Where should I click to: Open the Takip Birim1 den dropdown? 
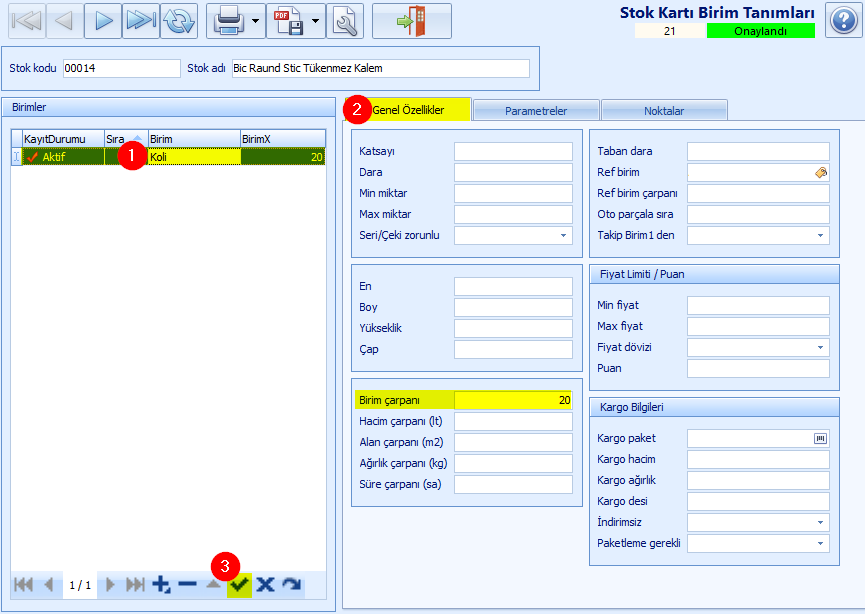pyautogui.click(x=820, y=235)
